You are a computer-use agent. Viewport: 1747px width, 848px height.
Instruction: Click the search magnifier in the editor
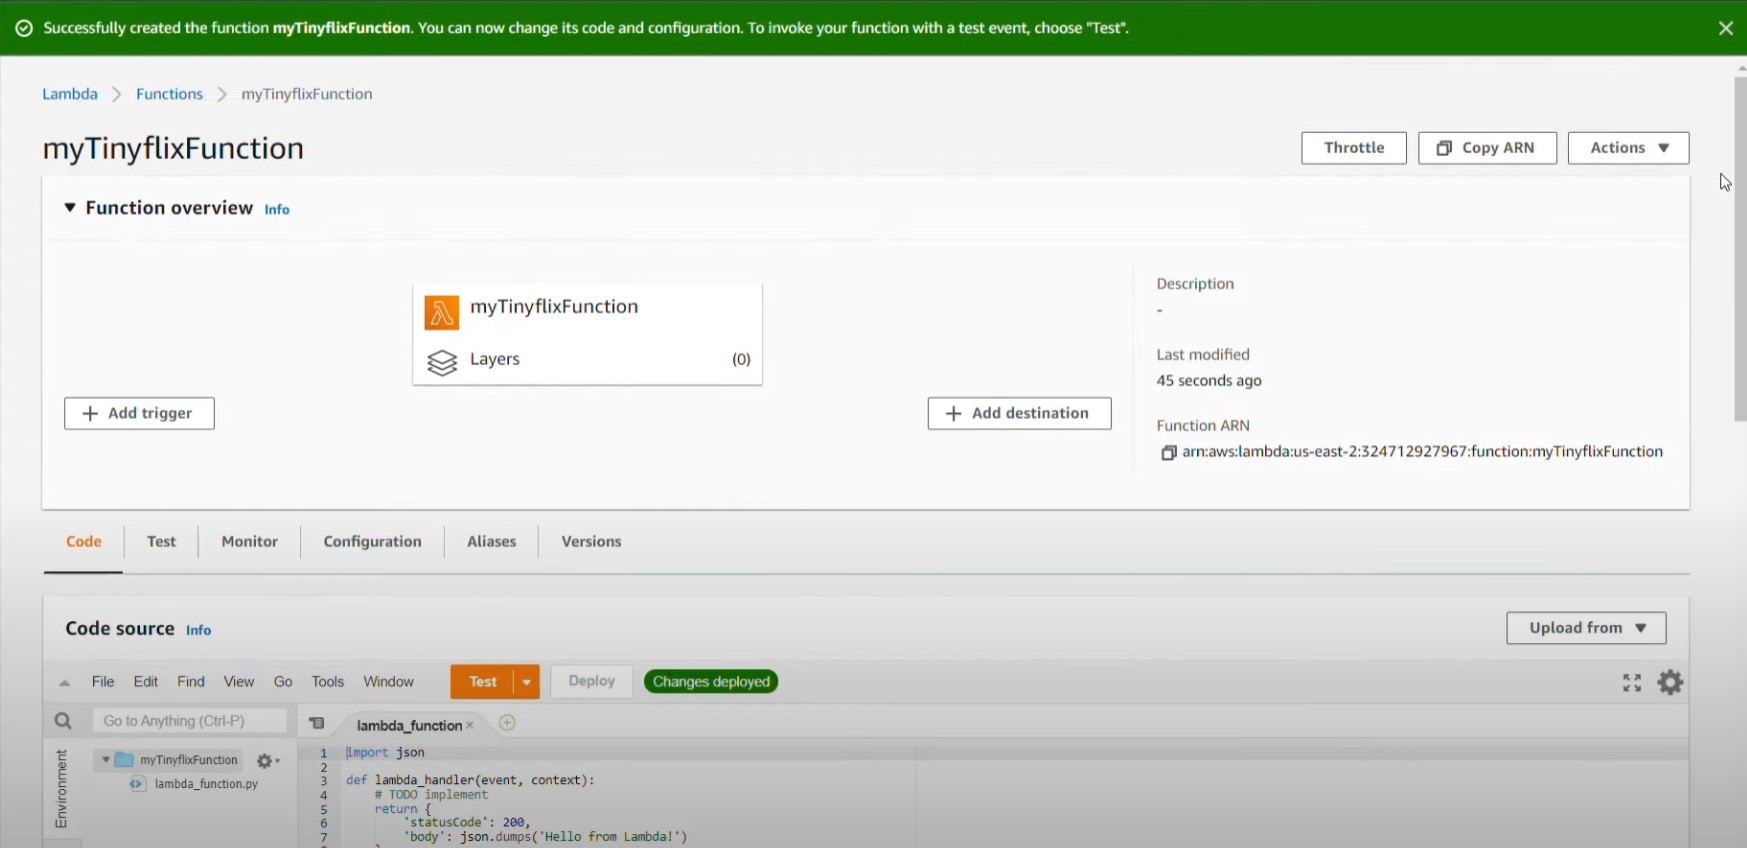[63, 721]
